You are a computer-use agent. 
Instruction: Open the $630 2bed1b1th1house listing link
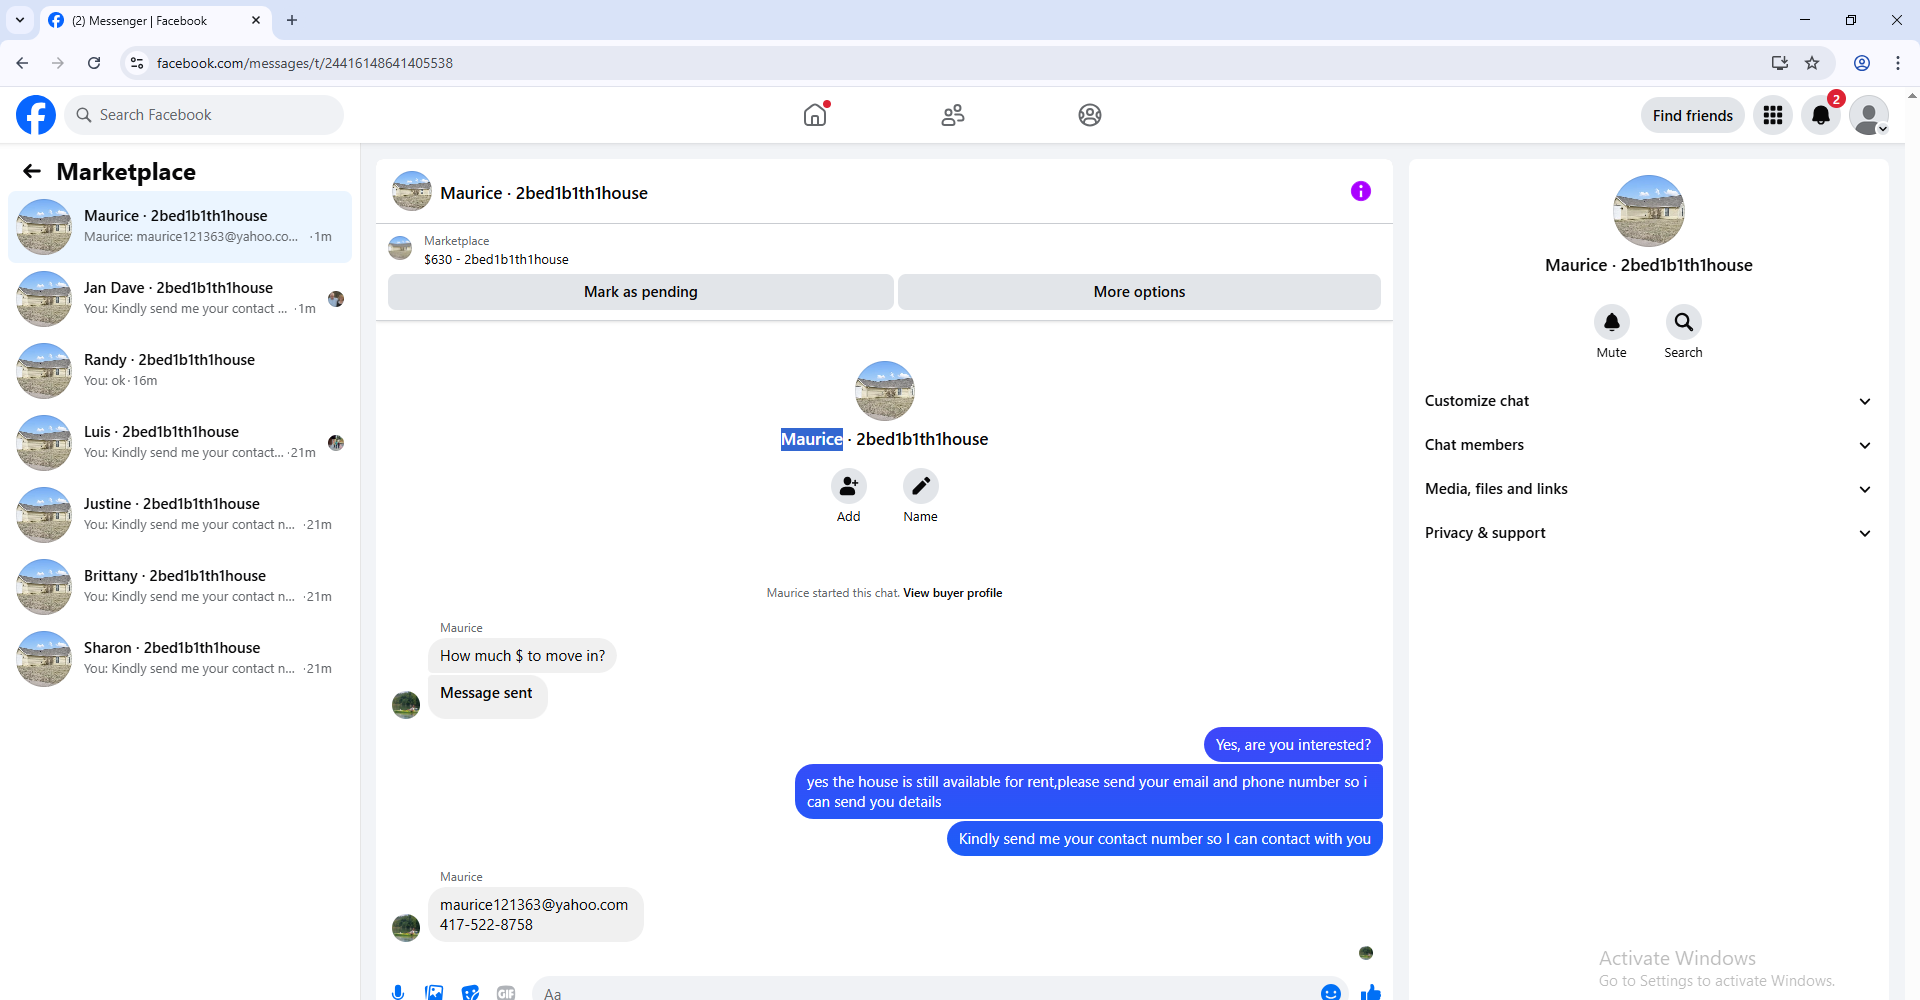[x=496, y=259]
